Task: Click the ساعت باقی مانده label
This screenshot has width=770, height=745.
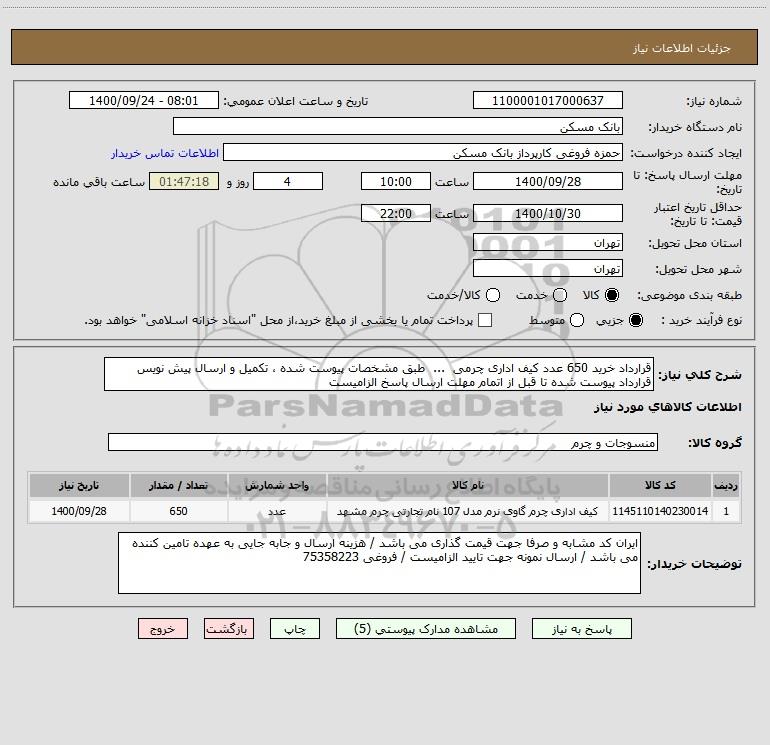Action: click(99, 182)
